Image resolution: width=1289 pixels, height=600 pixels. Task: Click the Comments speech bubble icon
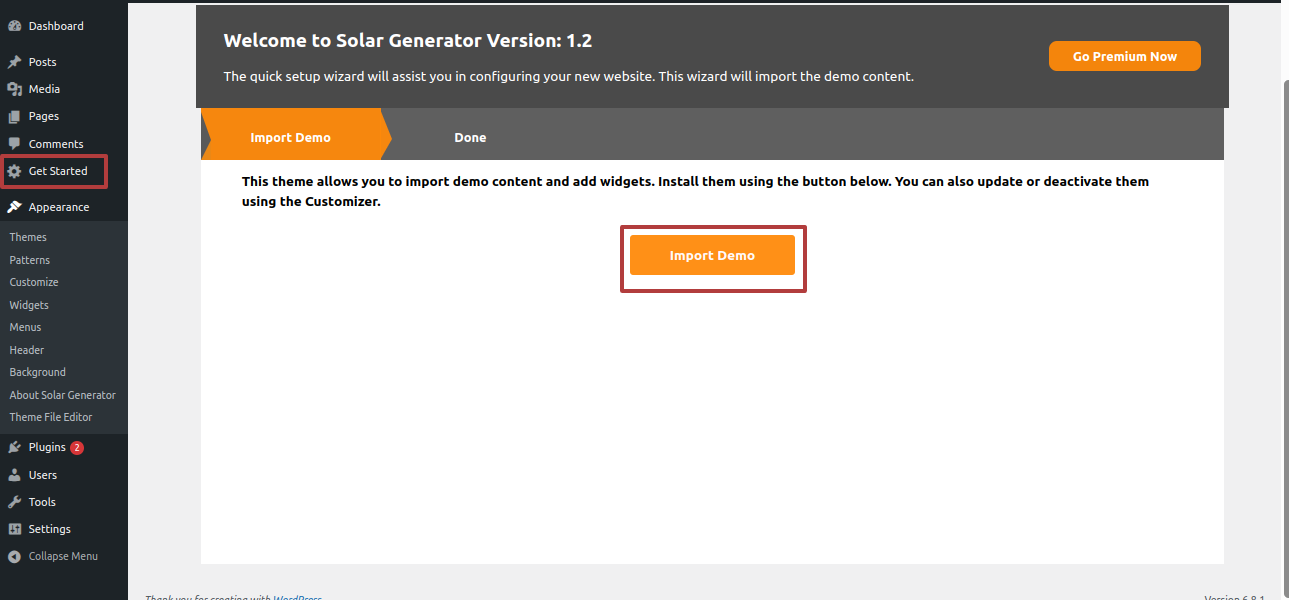pyautogui.click(x=14, y=144)
